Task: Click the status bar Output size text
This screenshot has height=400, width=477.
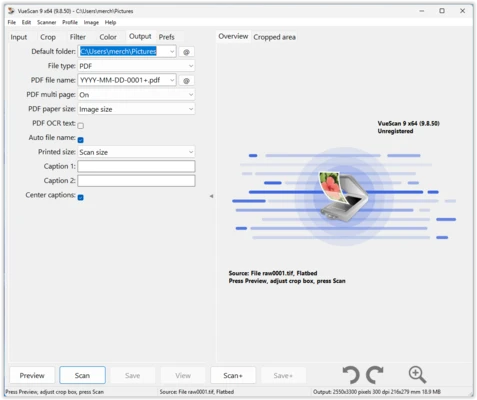Action: (x=377, y=392)
